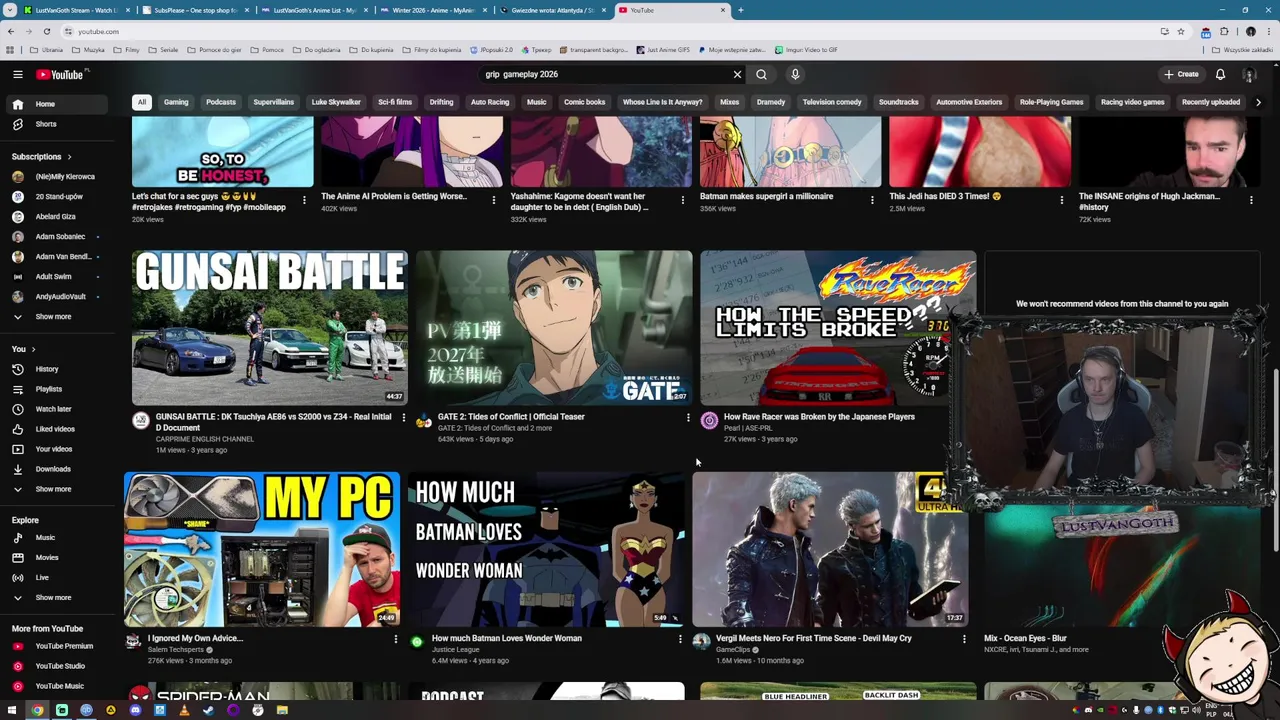Open options menu for GUNSAI BATTLE video

coord(403,417)
